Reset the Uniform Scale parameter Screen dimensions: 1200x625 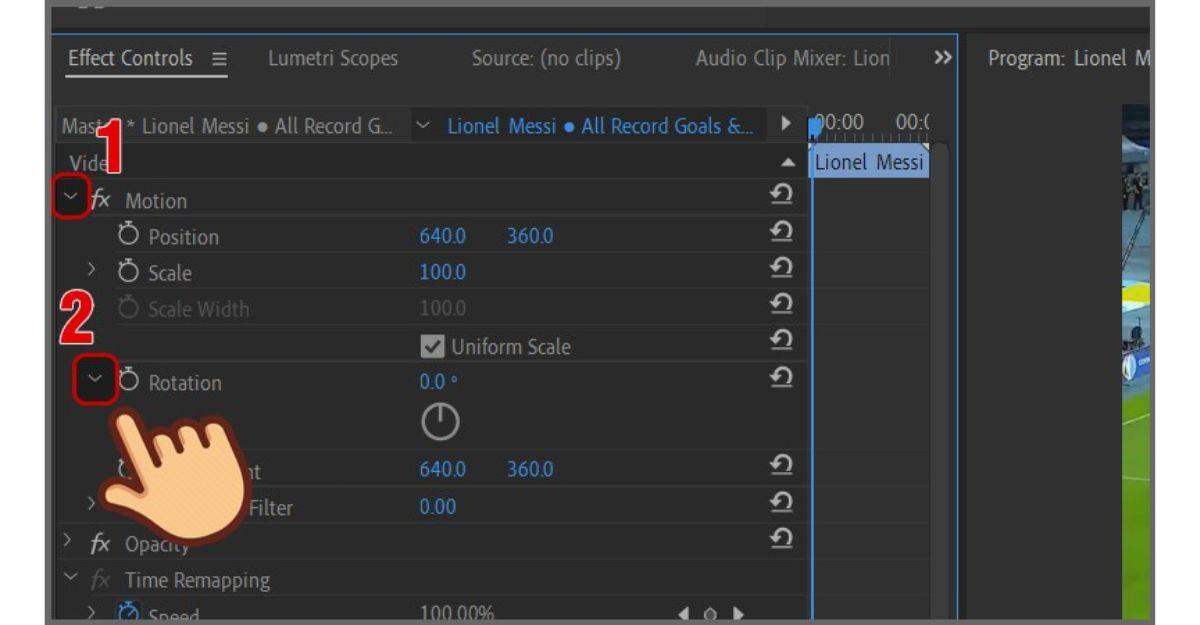click(x=782, y=341)
